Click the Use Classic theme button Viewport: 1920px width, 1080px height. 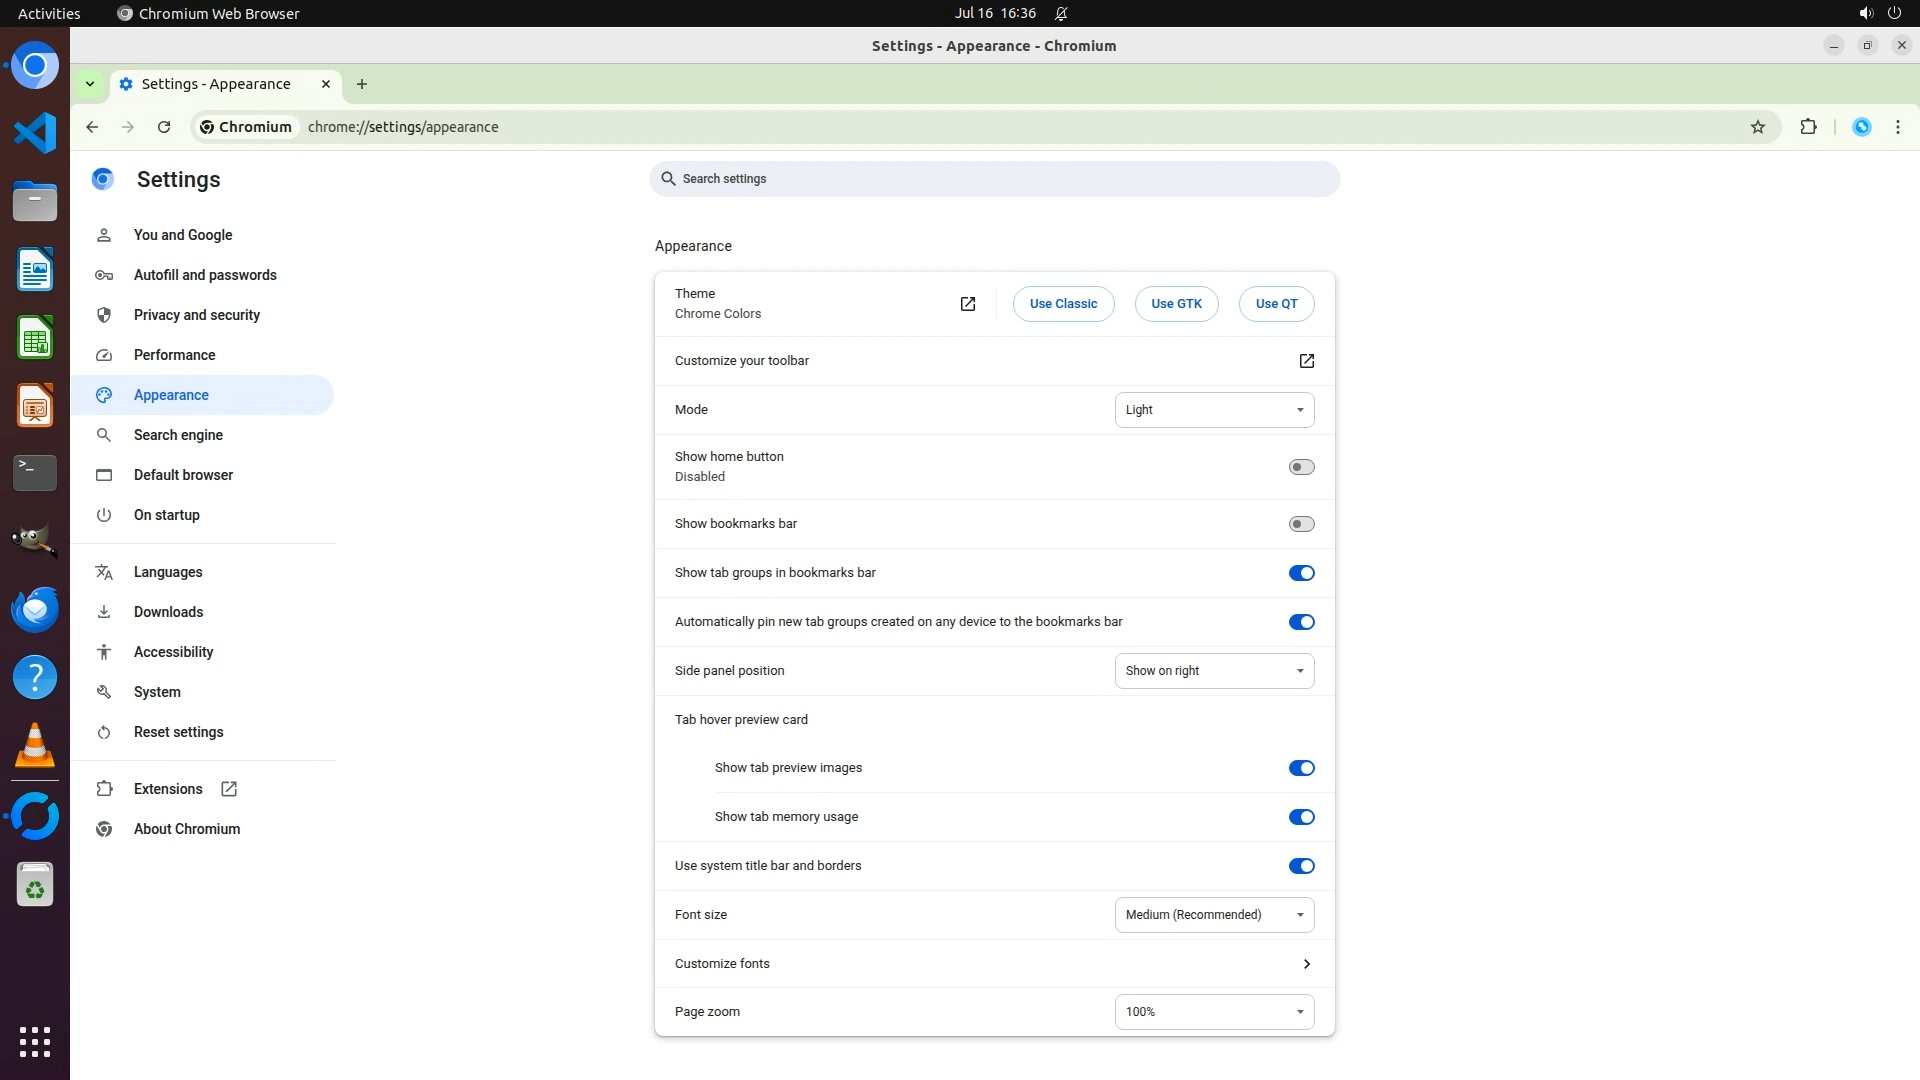[1063, 304]
